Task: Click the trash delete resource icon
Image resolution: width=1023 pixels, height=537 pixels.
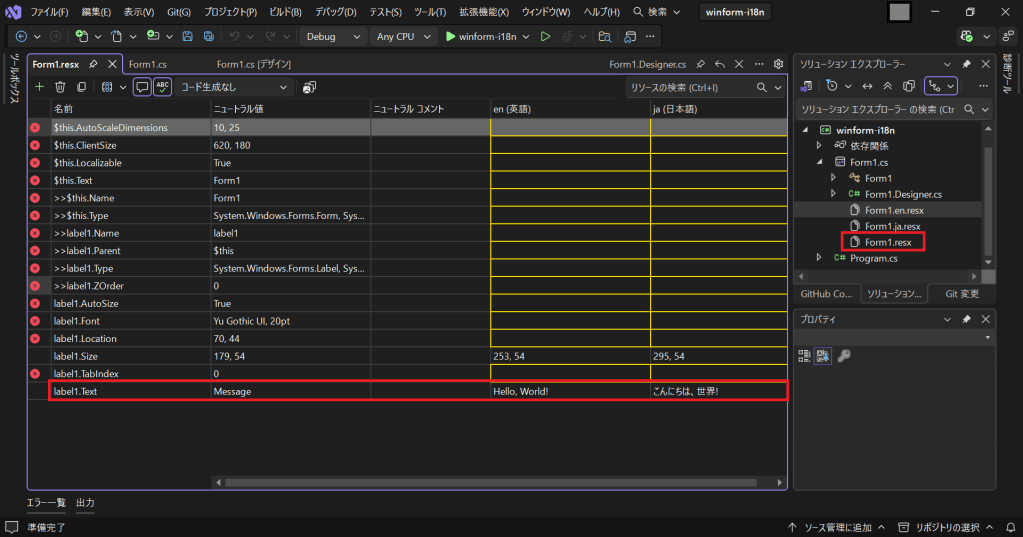Action: (60, 87)
